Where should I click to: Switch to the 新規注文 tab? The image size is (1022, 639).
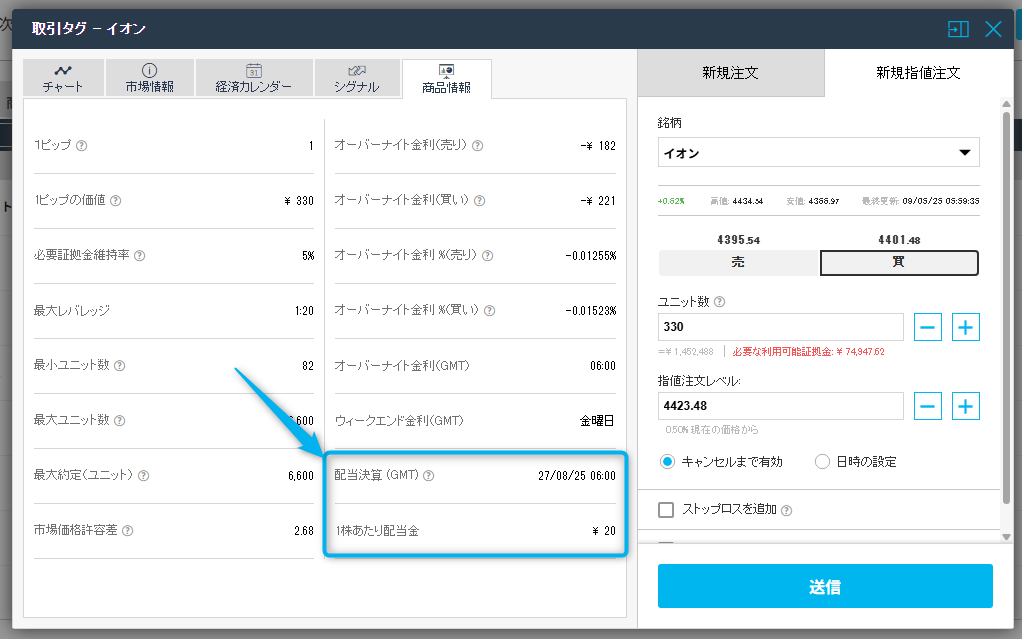[x=731, y=73]
